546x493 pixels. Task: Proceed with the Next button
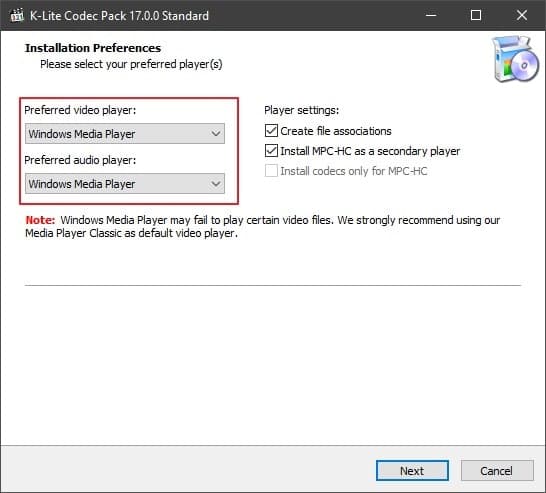pyautogui.click(x=412, y=471)
